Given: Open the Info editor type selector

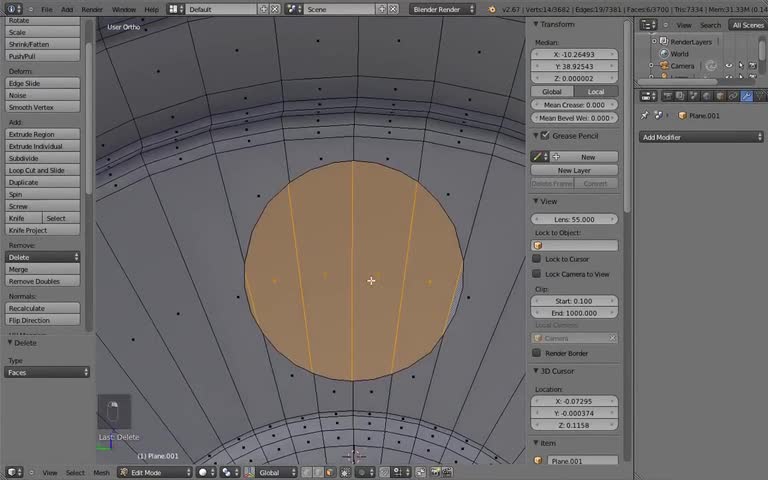Looking at the screenshot, I should point(13,9).
